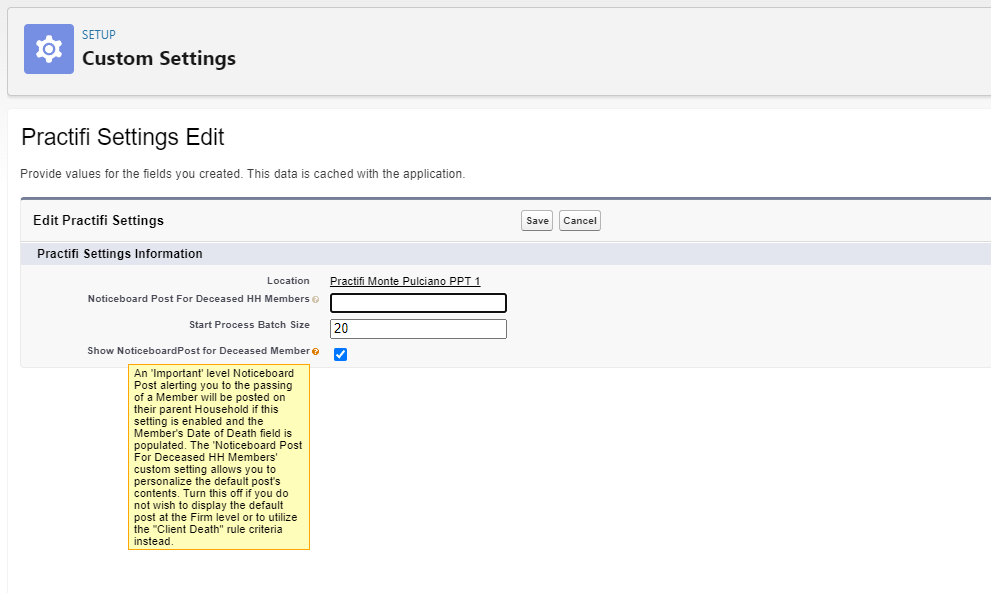
Task: Cancel editing Practifi Settings
Action: (580, 221)
